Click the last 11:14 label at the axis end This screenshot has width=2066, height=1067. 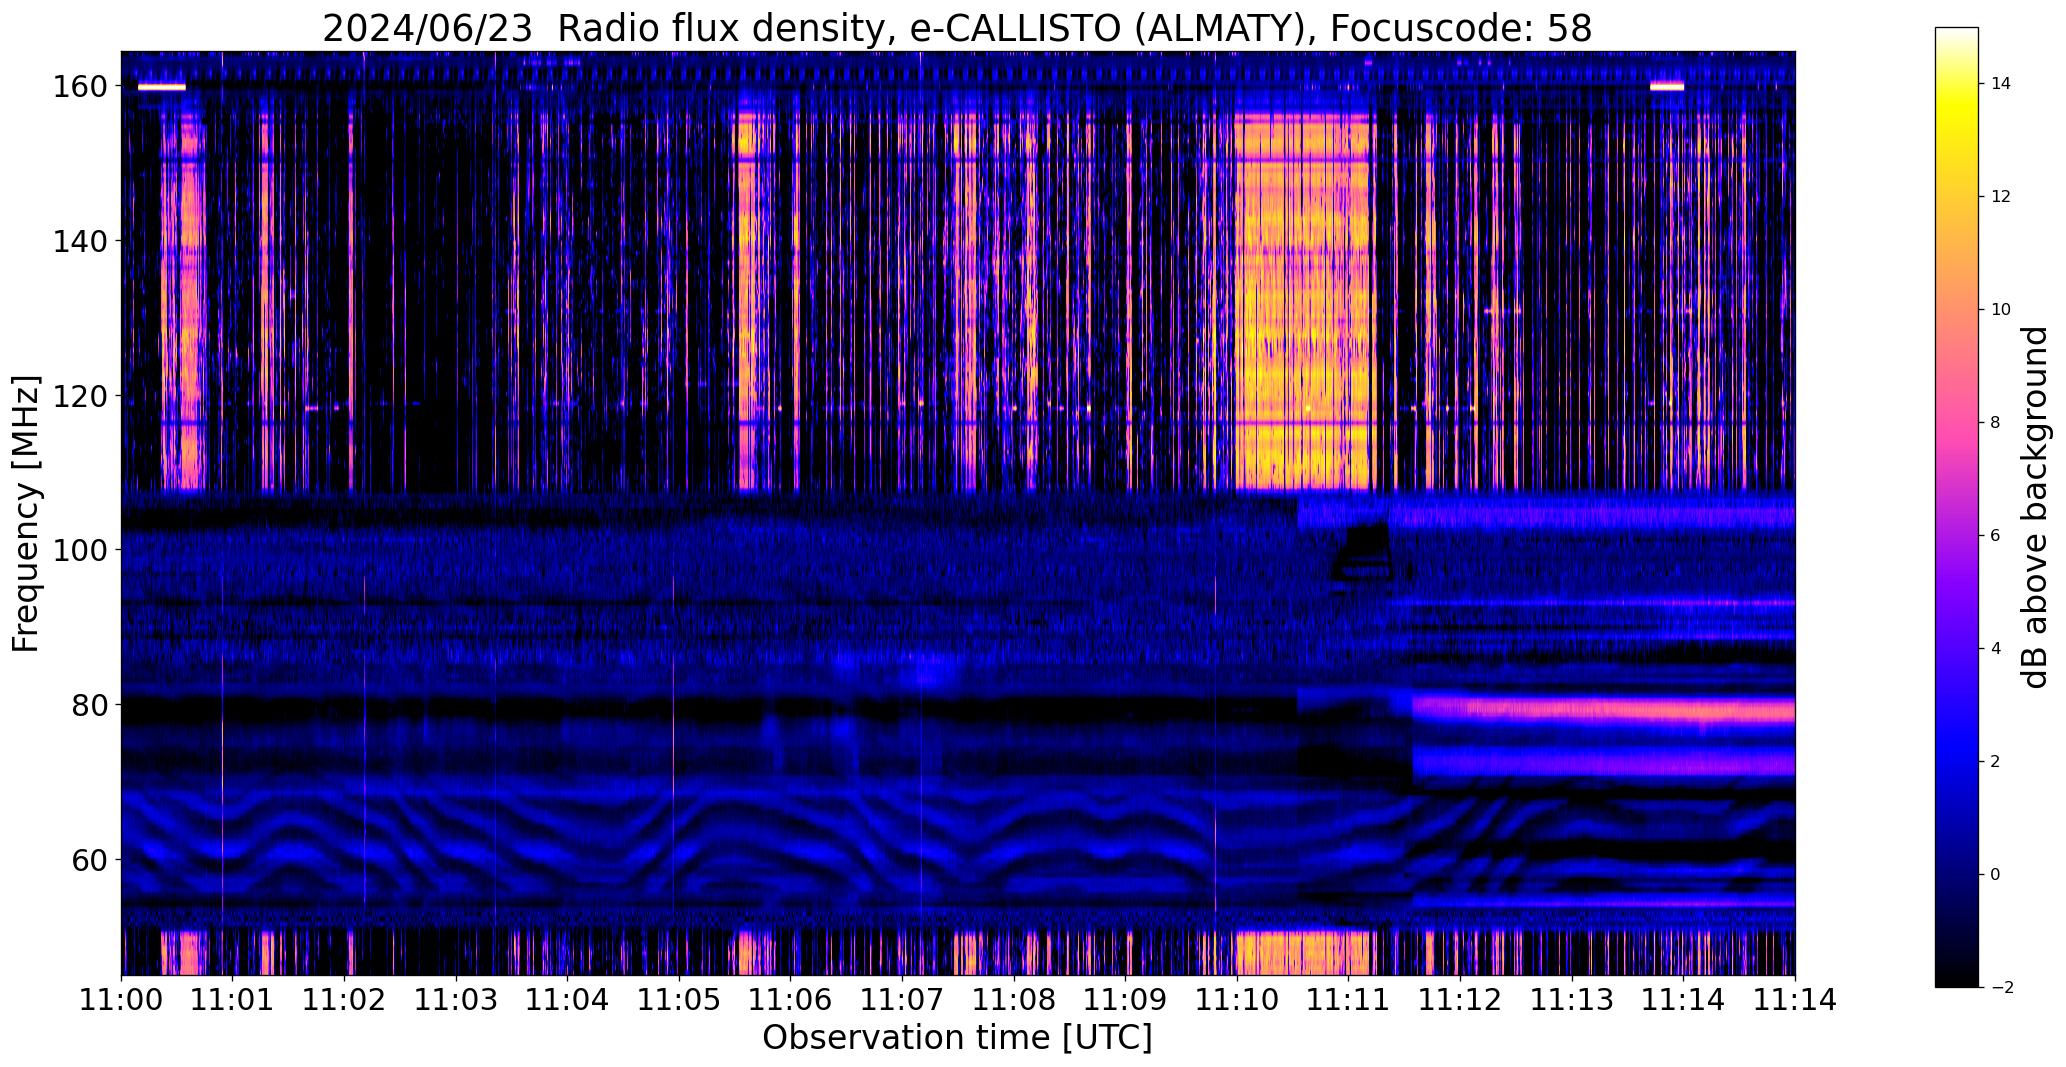(1795, 1000)
